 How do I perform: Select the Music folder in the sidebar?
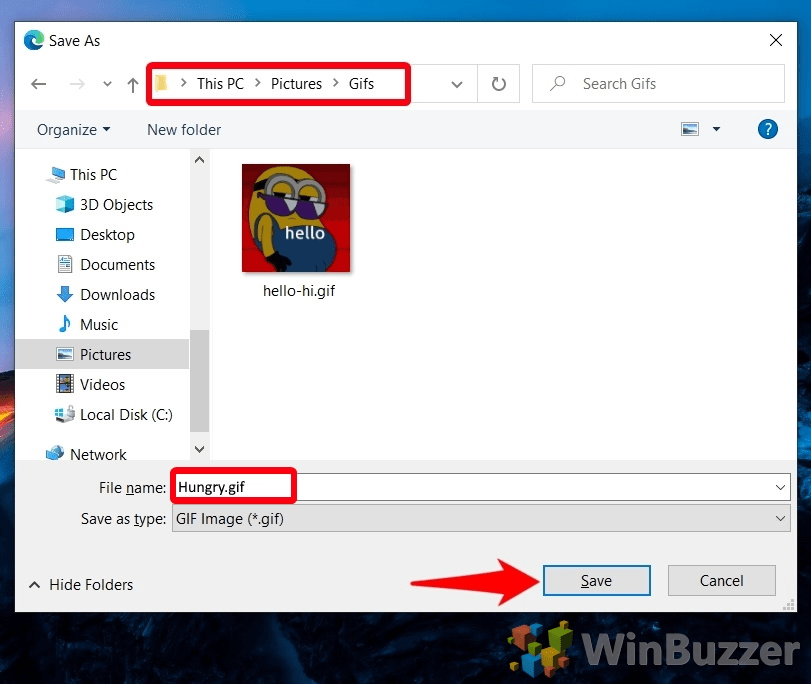click(x=99, y=324)
